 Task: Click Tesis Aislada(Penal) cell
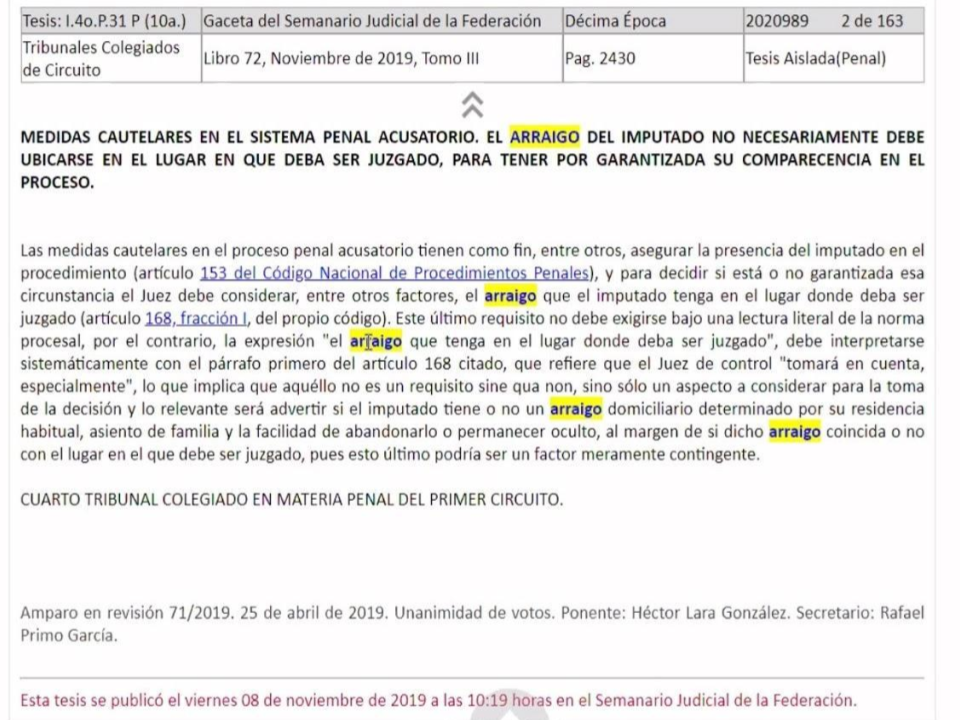834,58
